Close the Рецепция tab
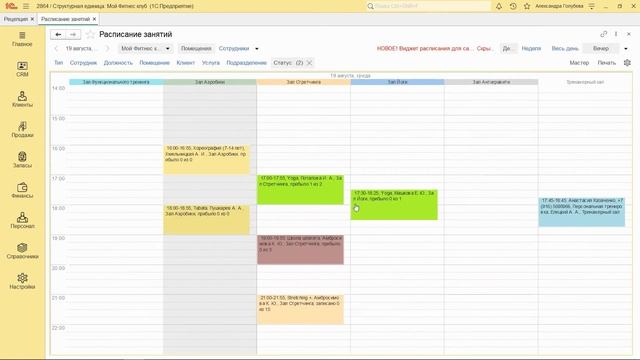The image size is (640, 360). click(x=32, y=19)
